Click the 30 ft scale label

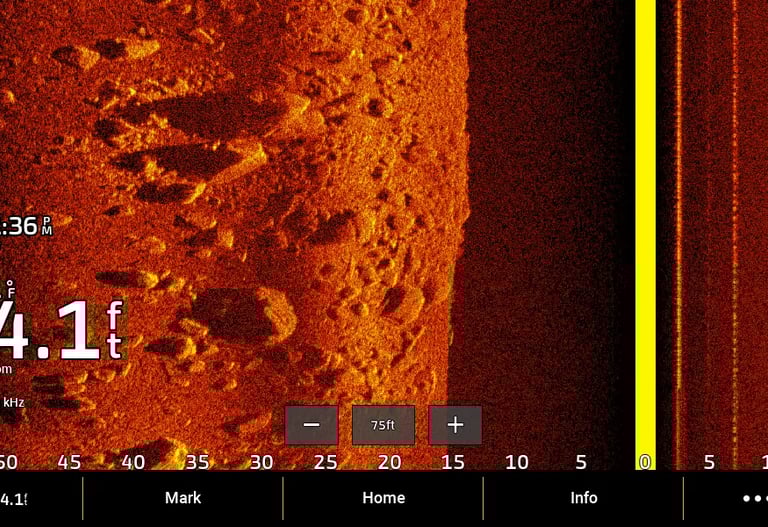pyautogui.click(x=262, y=462)
